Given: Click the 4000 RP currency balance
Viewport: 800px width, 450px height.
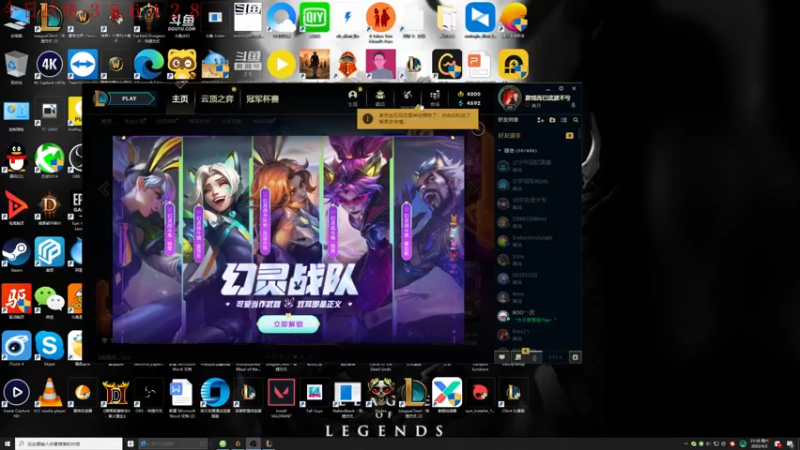Looking at the screenshot, I should tap(469, 94).
